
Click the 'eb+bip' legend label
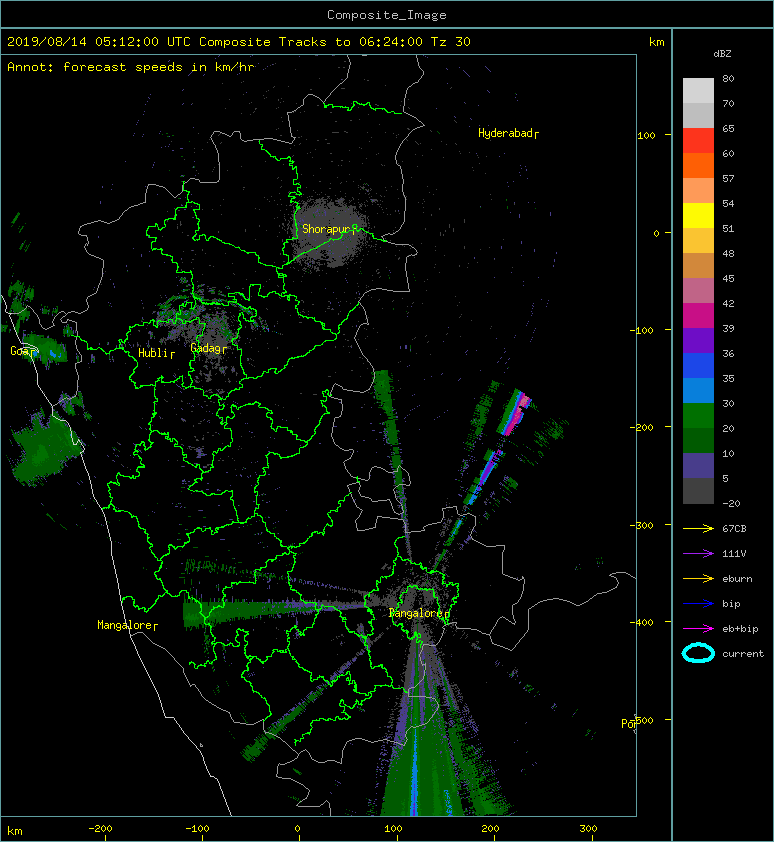tap(741, 629)
